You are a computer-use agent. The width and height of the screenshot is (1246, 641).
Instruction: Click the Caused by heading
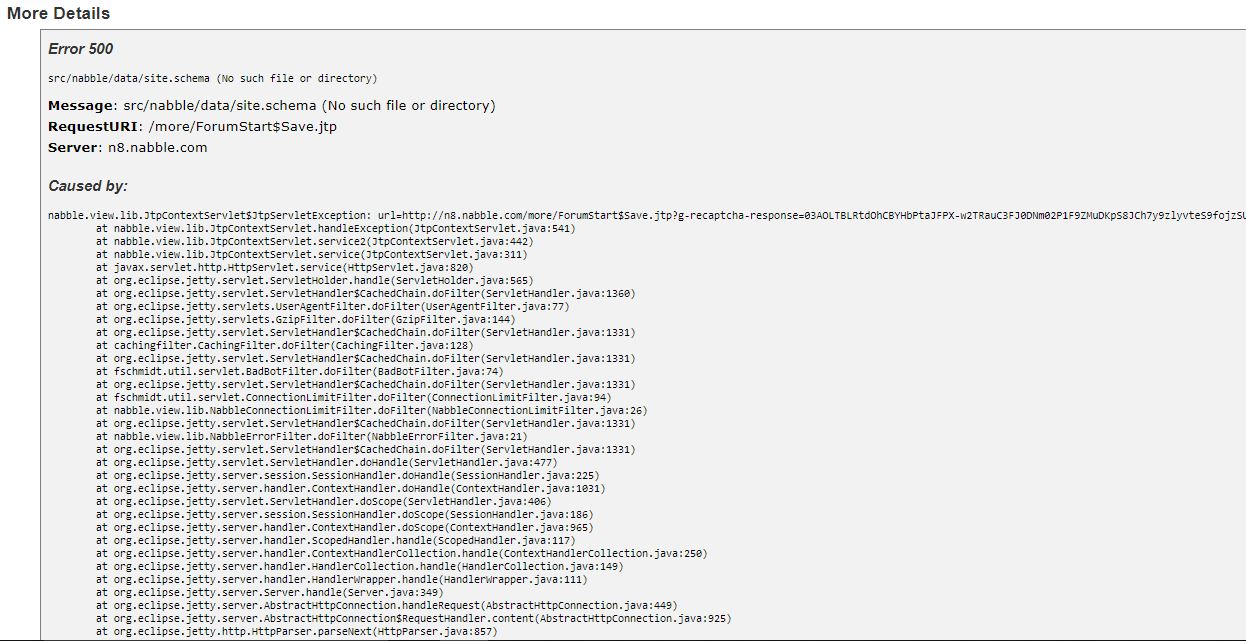[x=88, y=186]
